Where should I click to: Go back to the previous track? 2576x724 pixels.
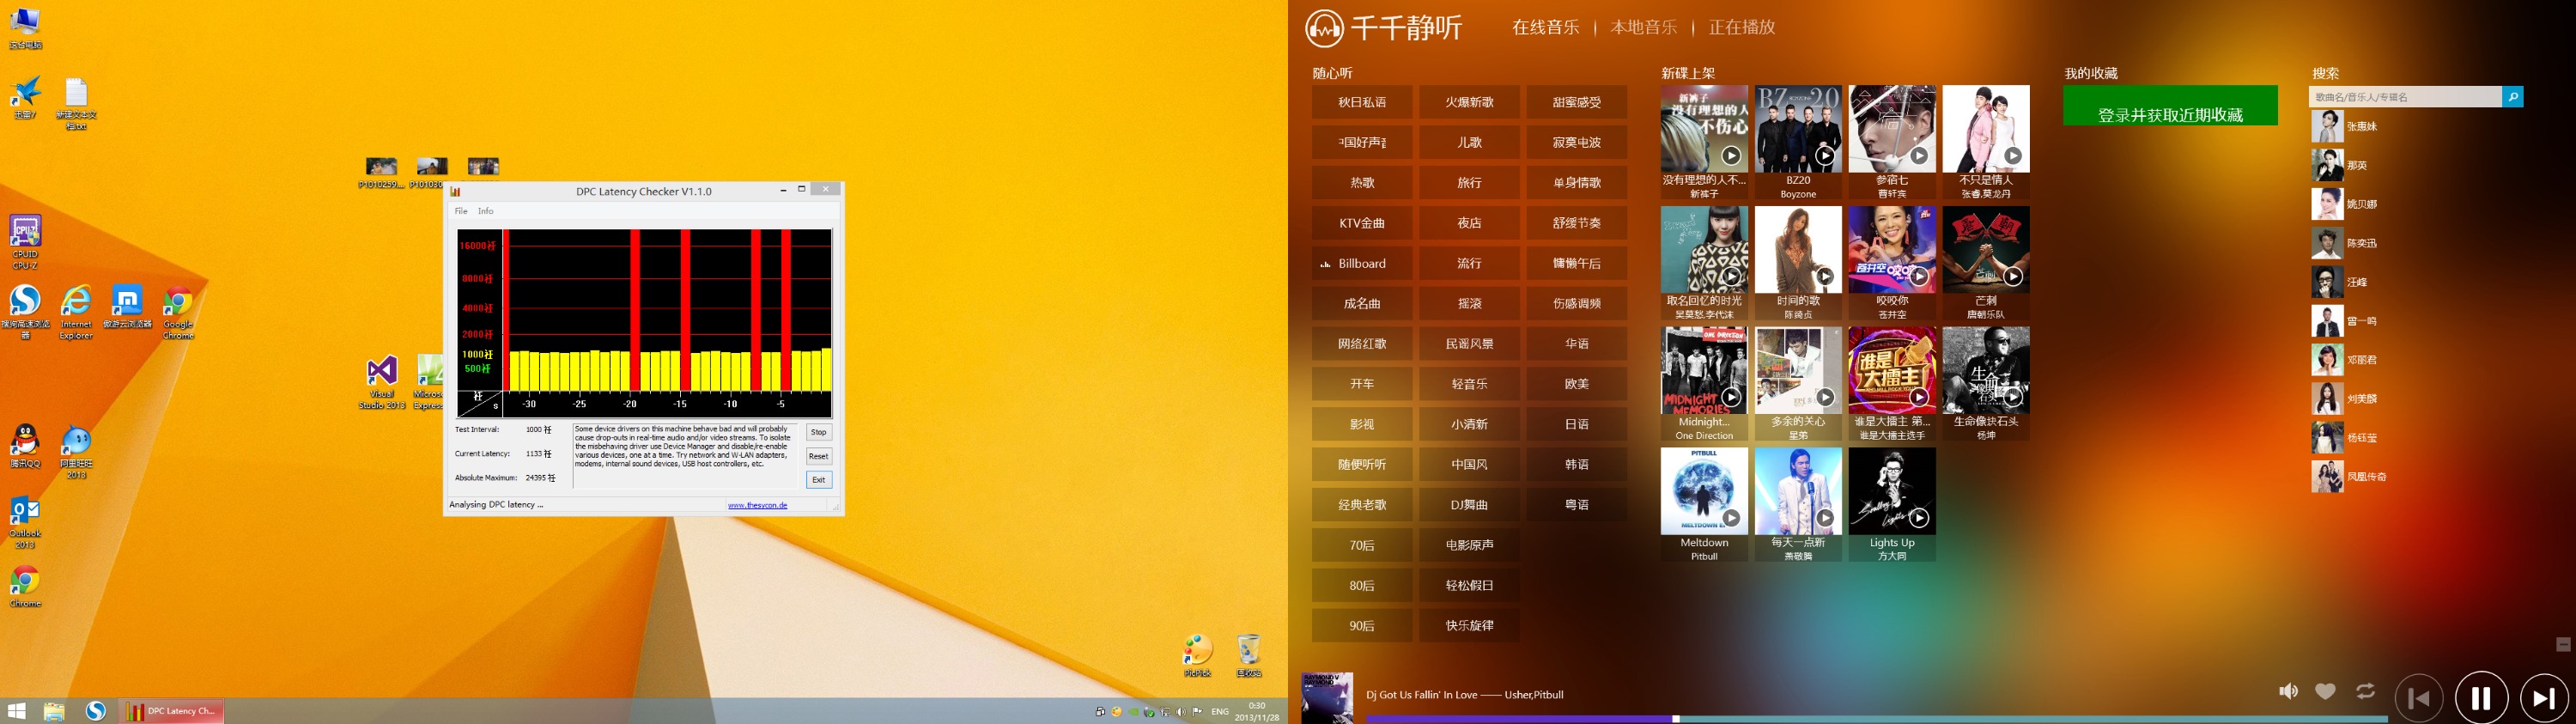pyautogui.click(x=2419, y=698)
